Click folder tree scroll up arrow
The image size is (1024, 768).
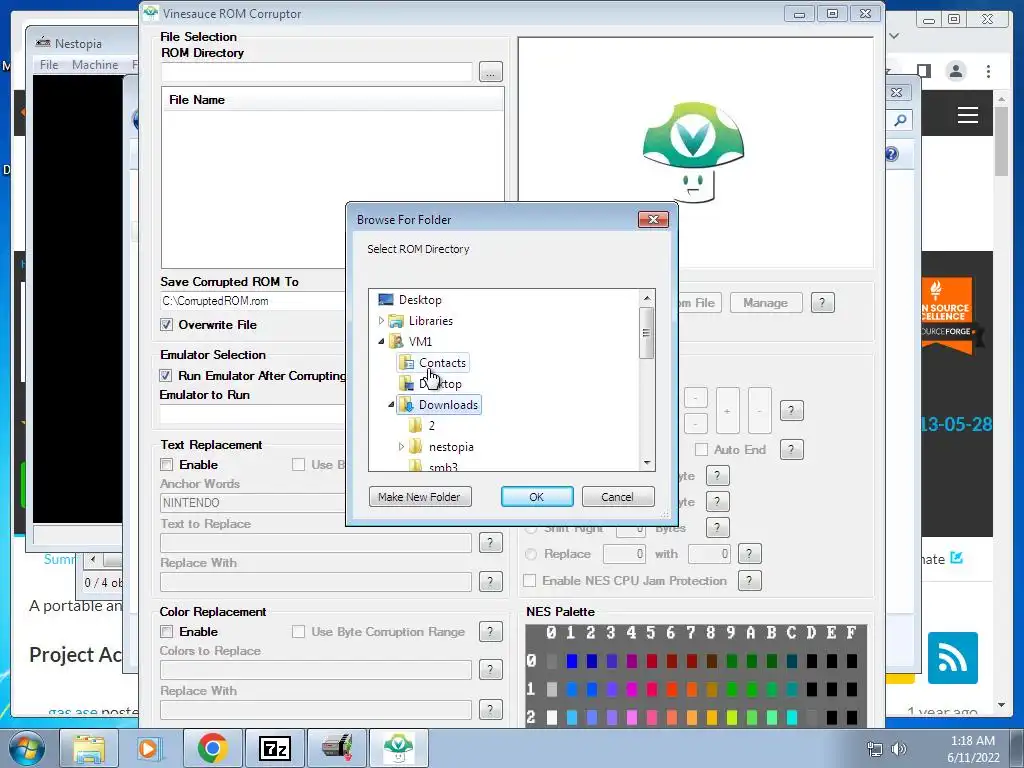point(647,298)
